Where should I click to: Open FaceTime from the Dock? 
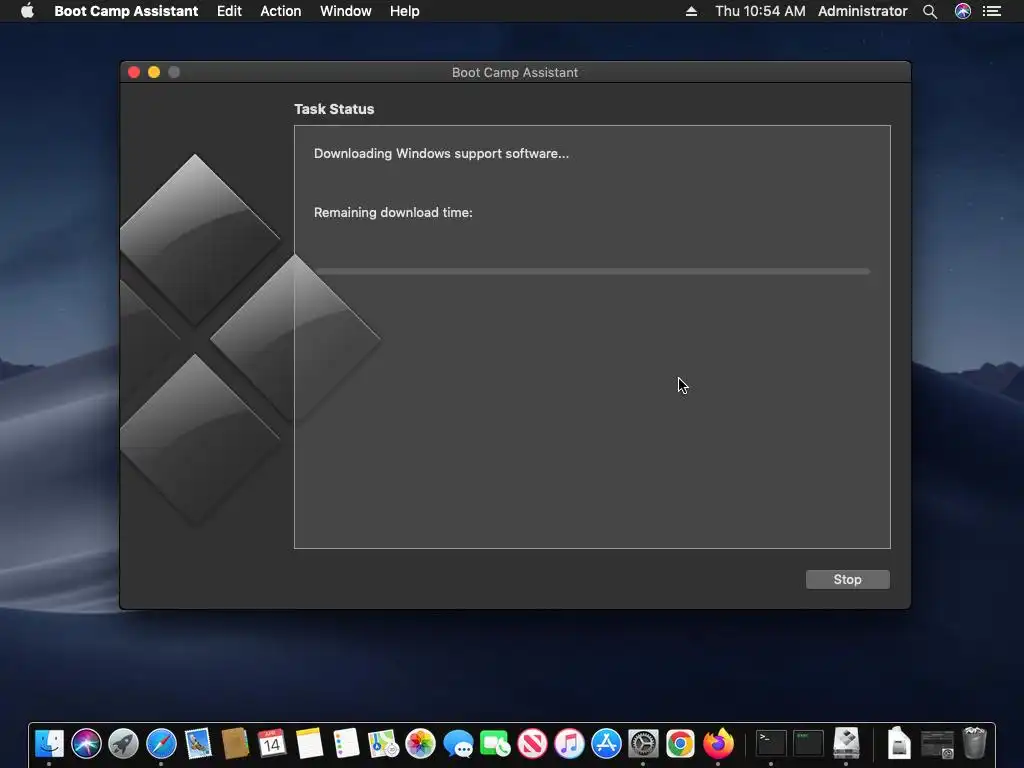point(495,743)
